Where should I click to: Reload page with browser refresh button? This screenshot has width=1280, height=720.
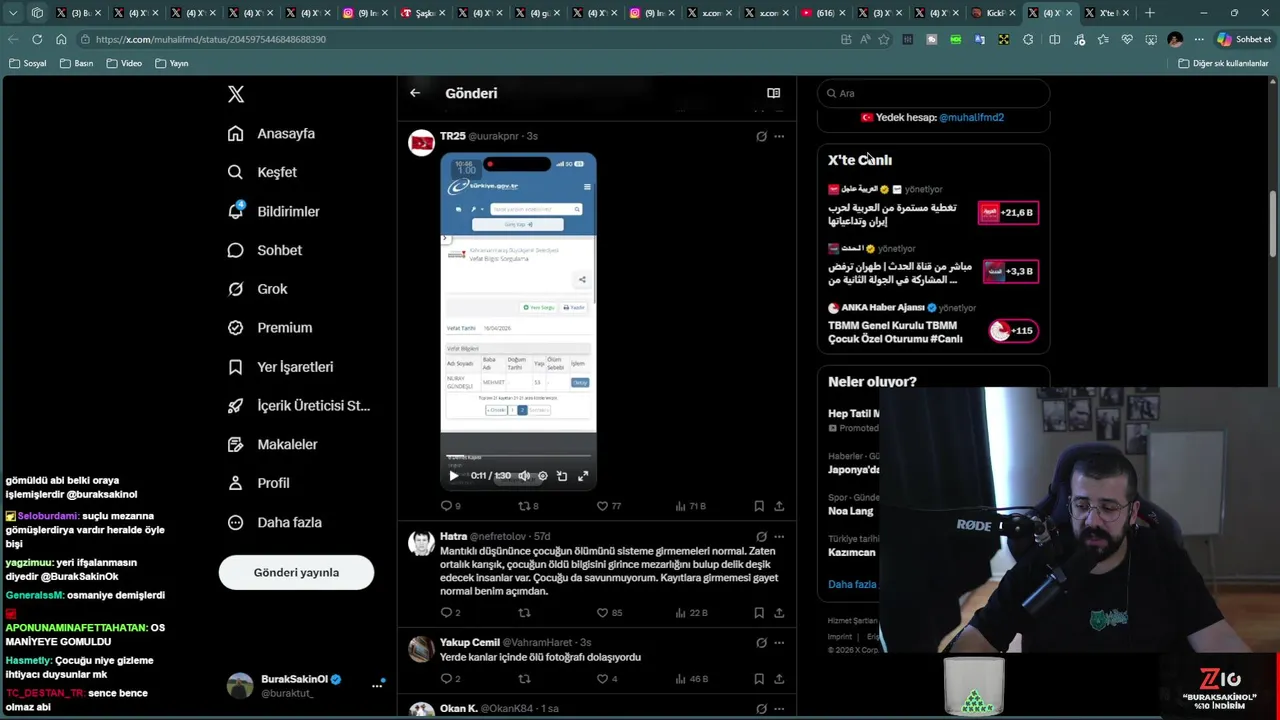[37, 39]
